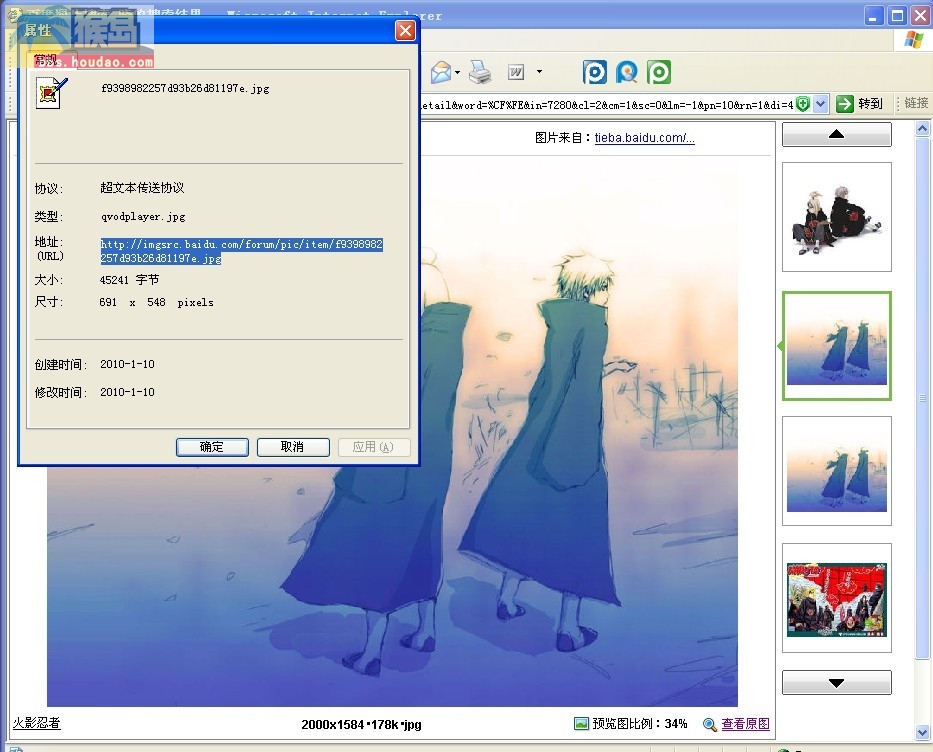Select the green-bordered highlighted thumbnail

point(836,346)
